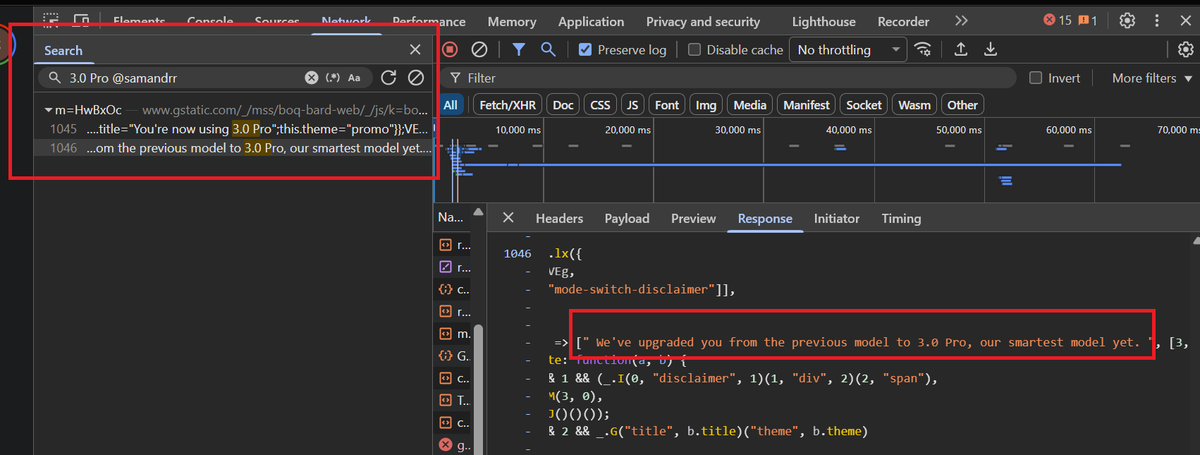Switch to the Timing tab
Viewport: 1200px width, 455px height.
click(x=901, y=218)
